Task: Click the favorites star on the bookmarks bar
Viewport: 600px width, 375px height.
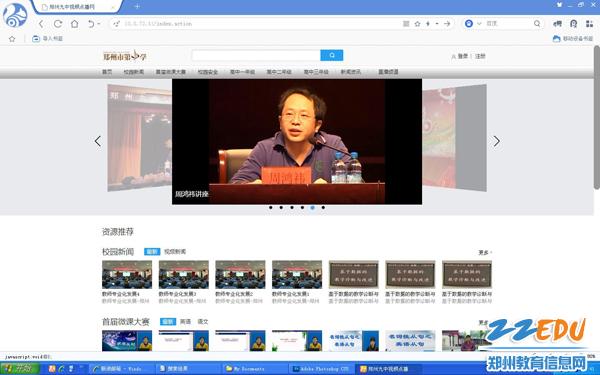Action: coord(12,39)
